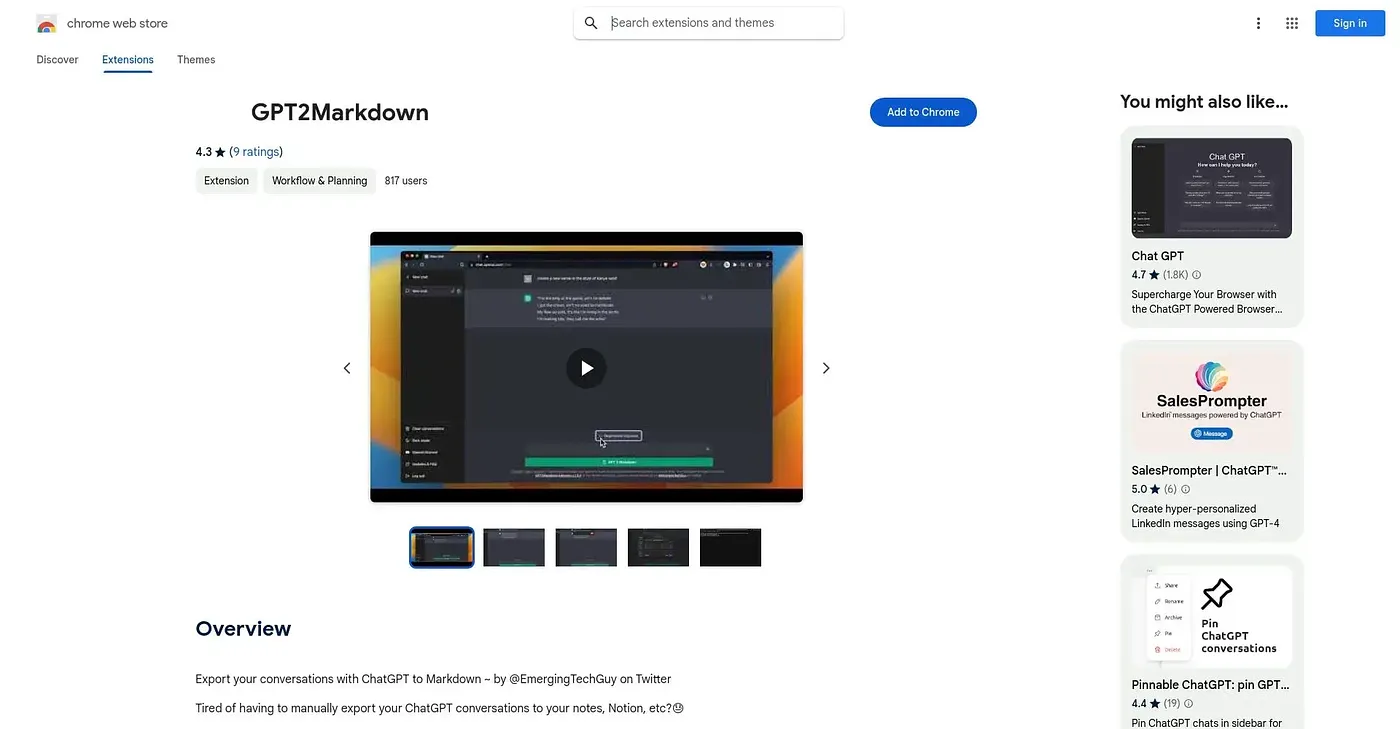1400x729 pixels.
Task: Advance to next screenshot with right arrow
Action: [x=826, y=368]
